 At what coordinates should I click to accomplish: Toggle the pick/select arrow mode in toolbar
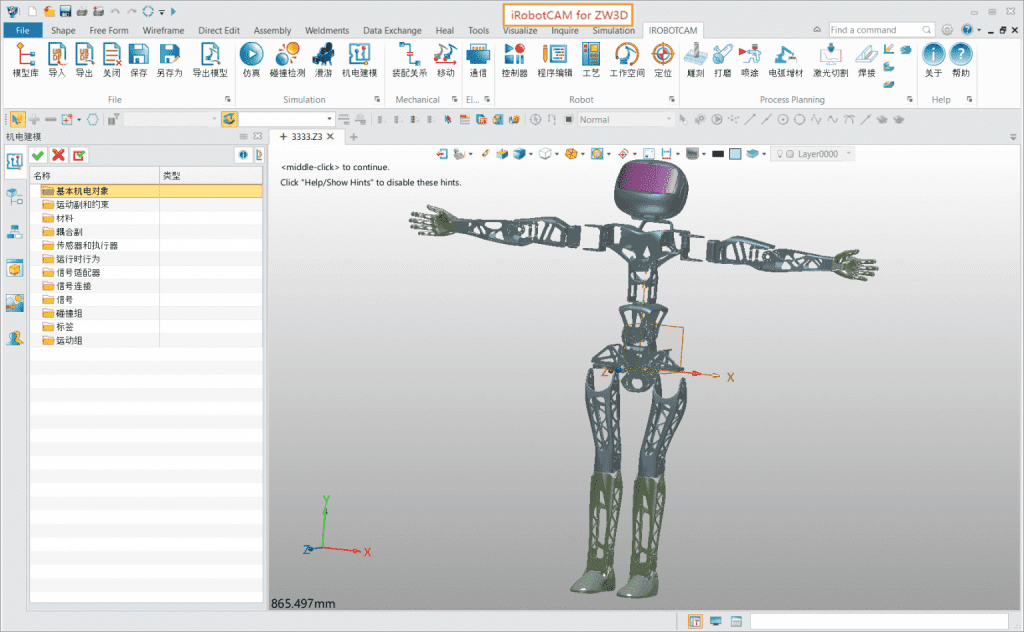pos(16,119)
